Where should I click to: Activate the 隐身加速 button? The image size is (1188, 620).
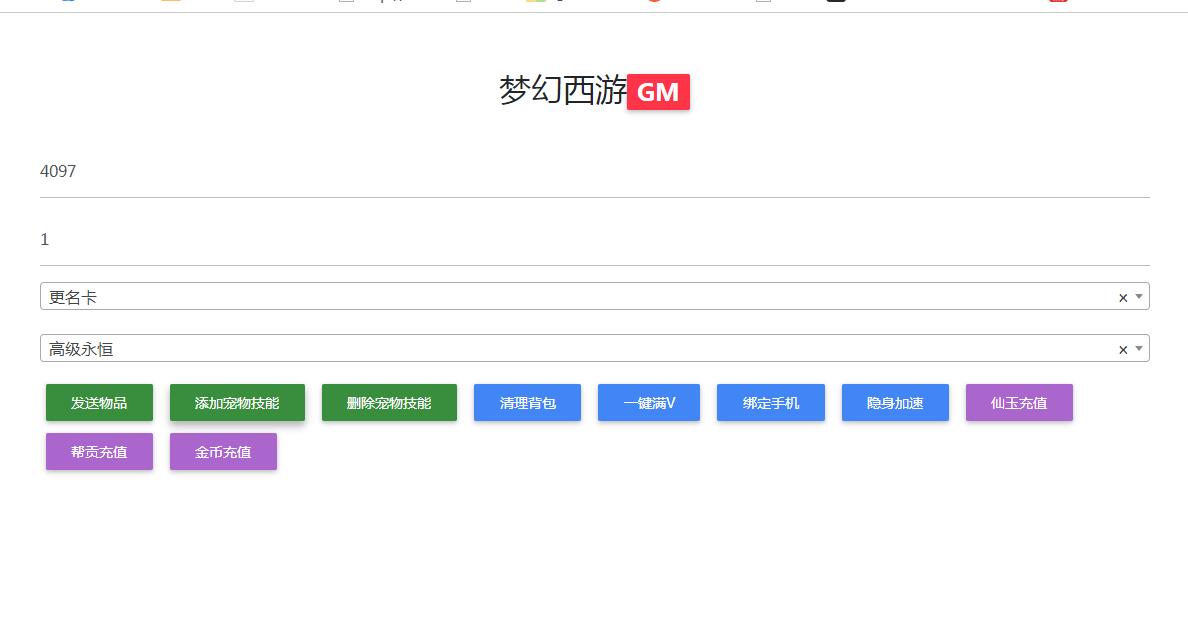pos(895,403)
